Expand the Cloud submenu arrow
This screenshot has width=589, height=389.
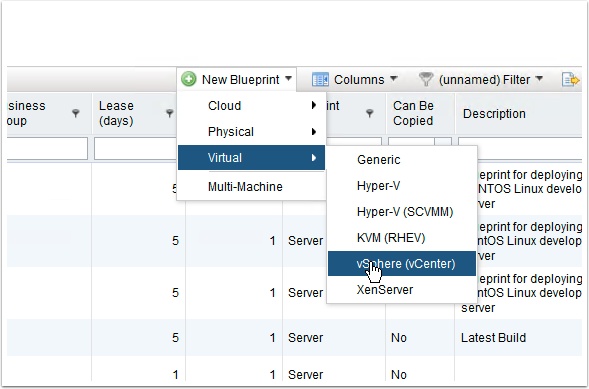point(314,106)
